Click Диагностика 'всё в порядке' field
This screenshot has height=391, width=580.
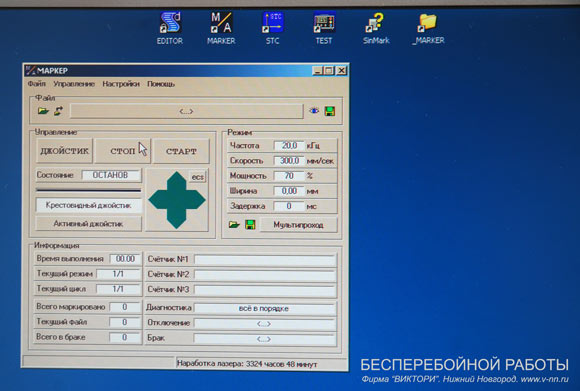[x=265, y=308]
